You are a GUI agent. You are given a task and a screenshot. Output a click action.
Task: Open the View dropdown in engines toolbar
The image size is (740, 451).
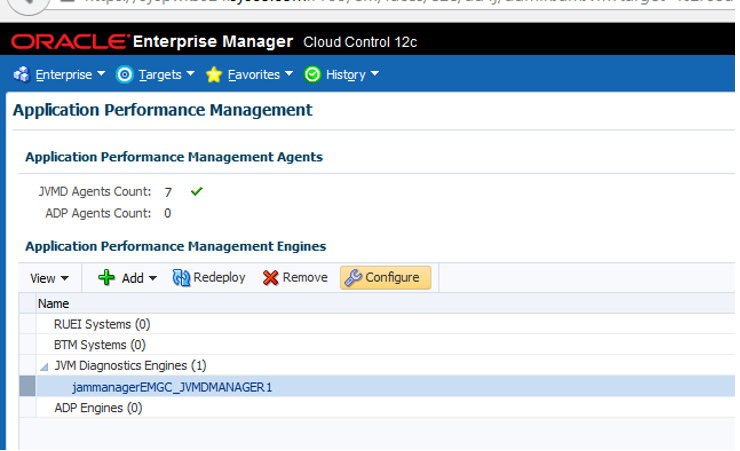coord(49,278)
